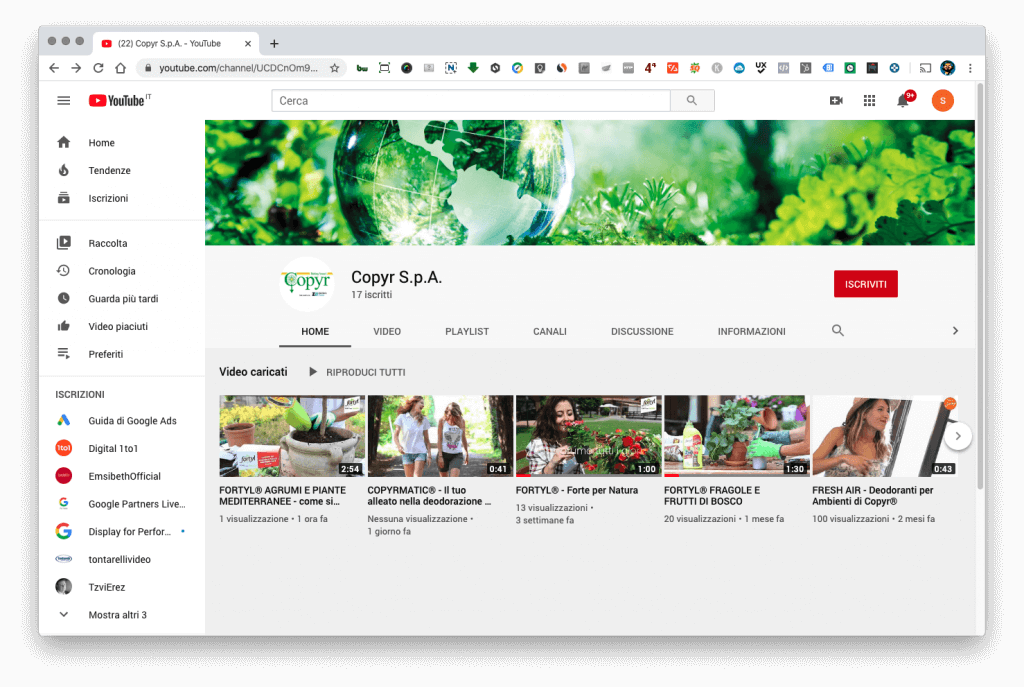
Task: Switch to the VIDEO tab
Action: 387,330
